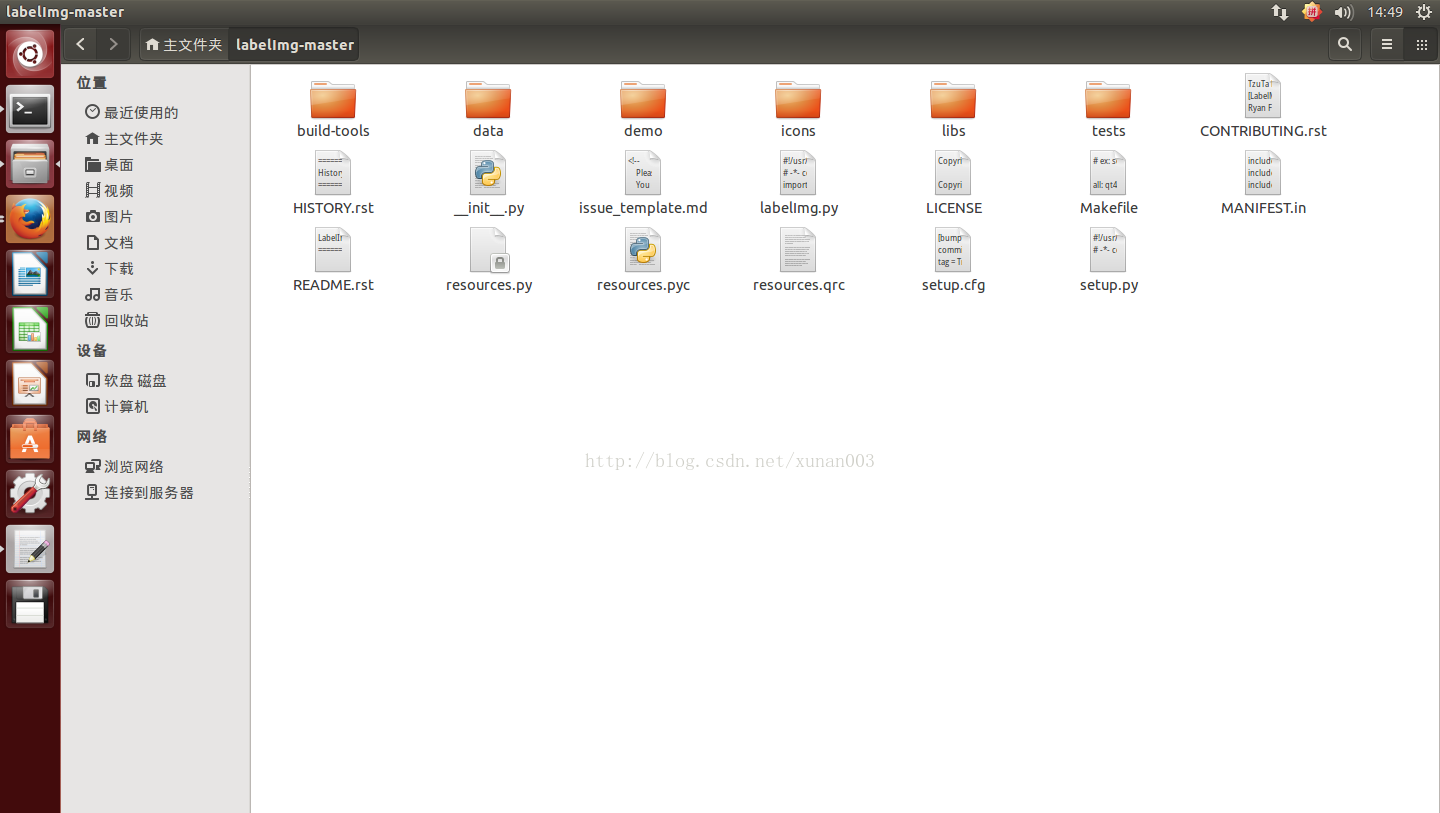Launch Firefox from the dock
Screen dimensions: 1440x813
pos(30,219)
